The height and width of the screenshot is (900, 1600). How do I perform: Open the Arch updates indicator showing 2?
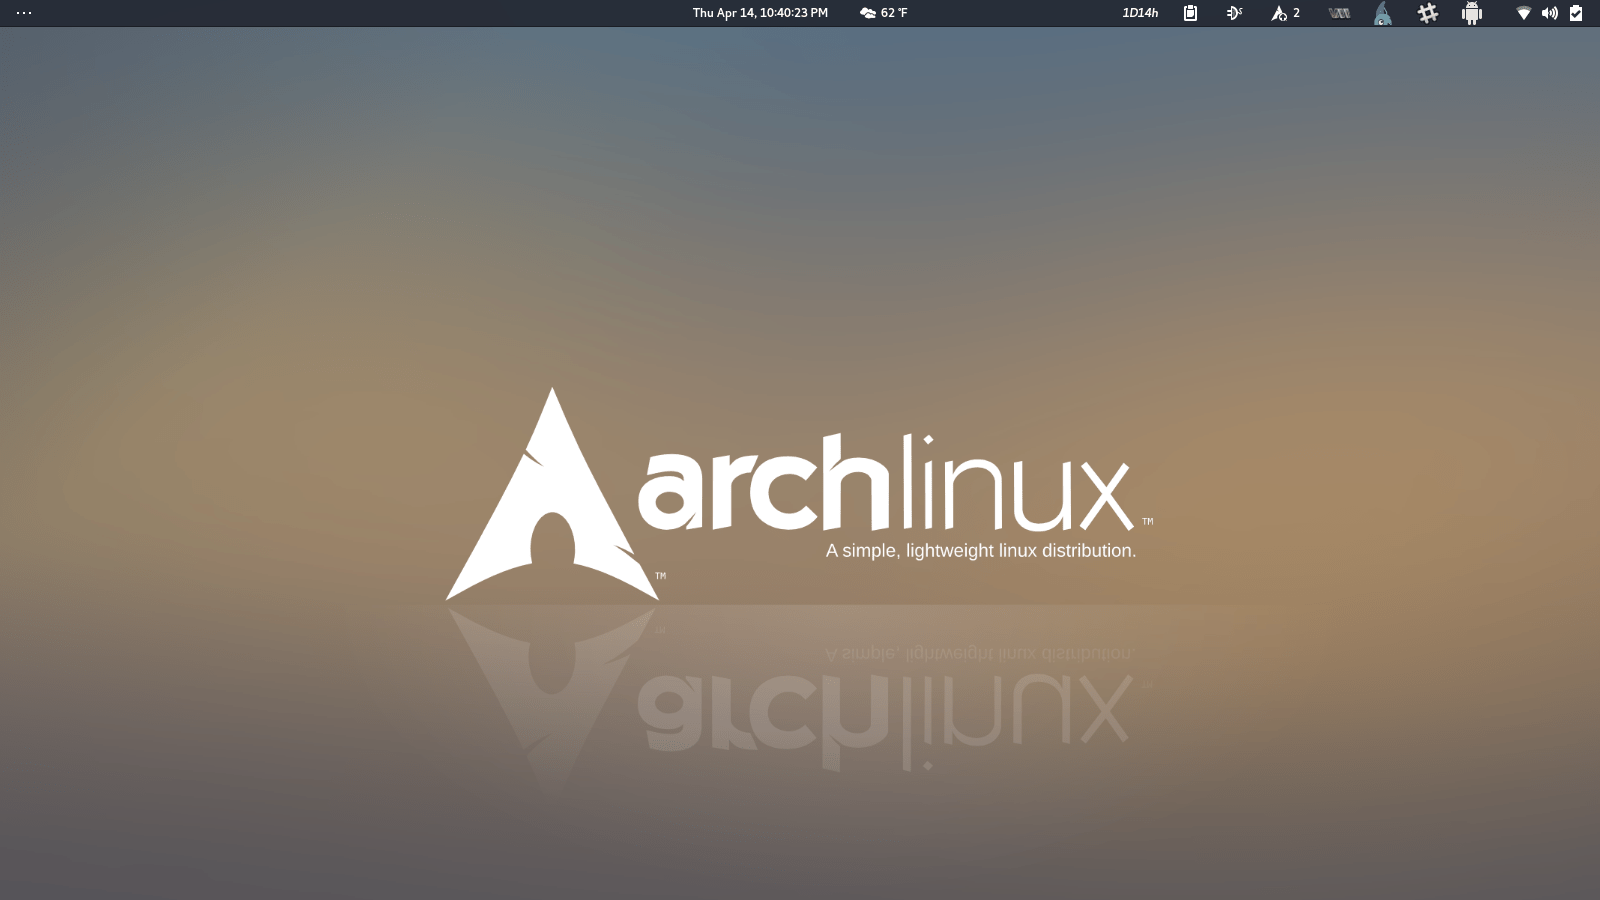tap(1285, 13)
